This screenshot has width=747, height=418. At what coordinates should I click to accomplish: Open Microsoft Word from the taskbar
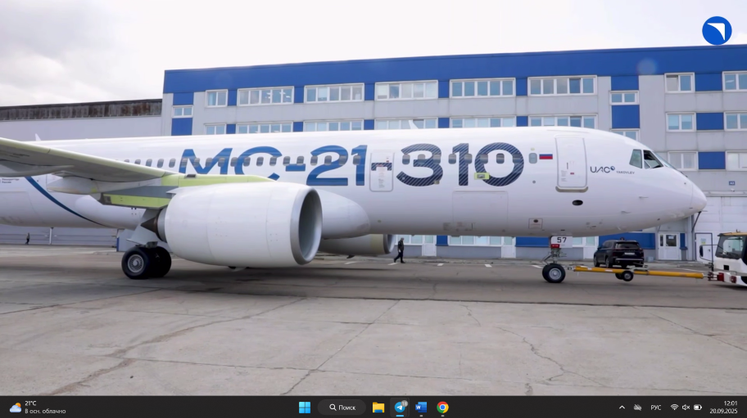pyautogui.click(x=421, y=407)
